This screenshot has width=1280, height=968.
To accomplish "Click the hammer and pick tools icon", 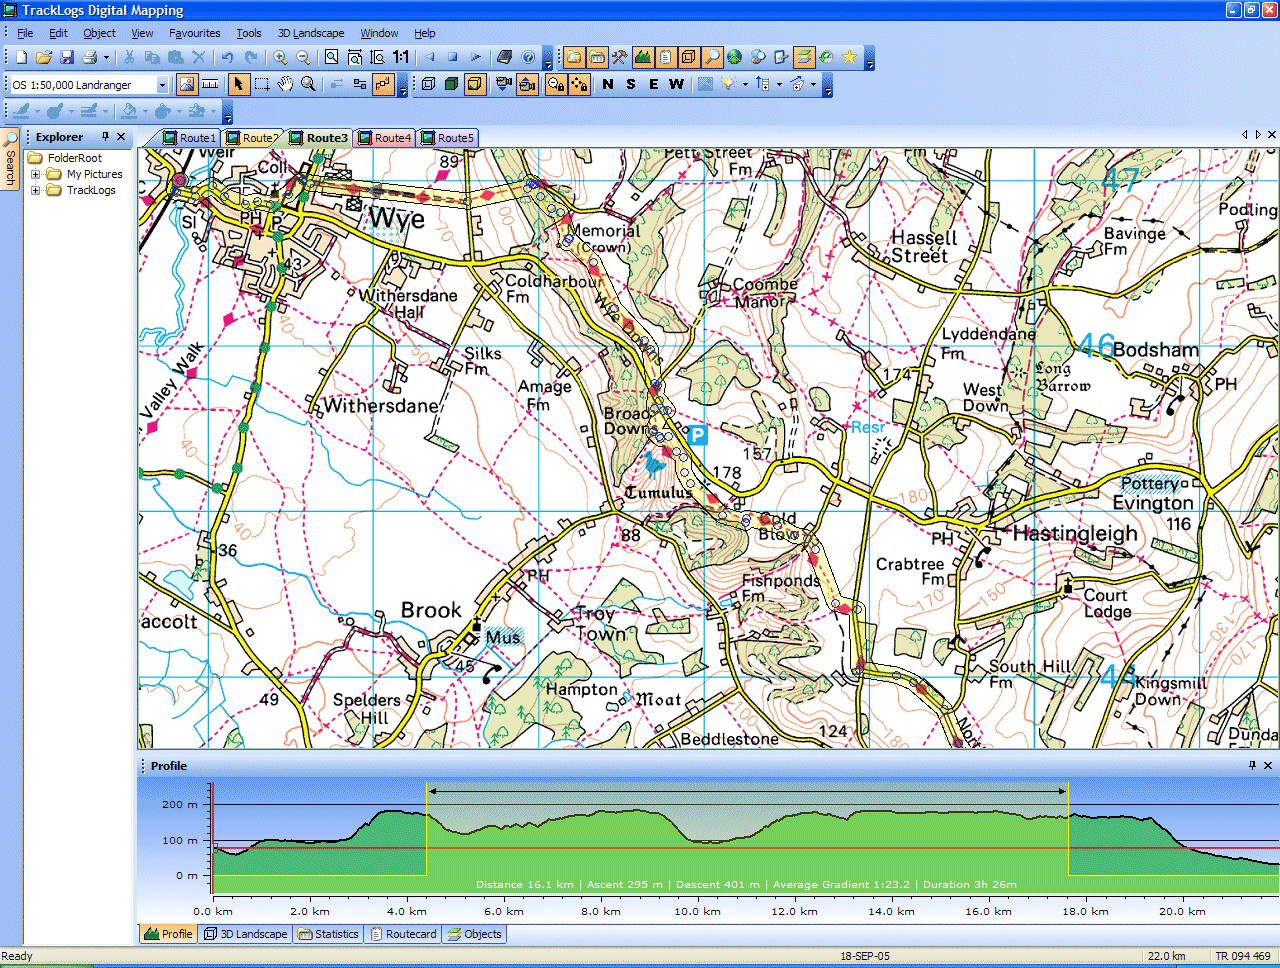I will (x=619, y=57).
